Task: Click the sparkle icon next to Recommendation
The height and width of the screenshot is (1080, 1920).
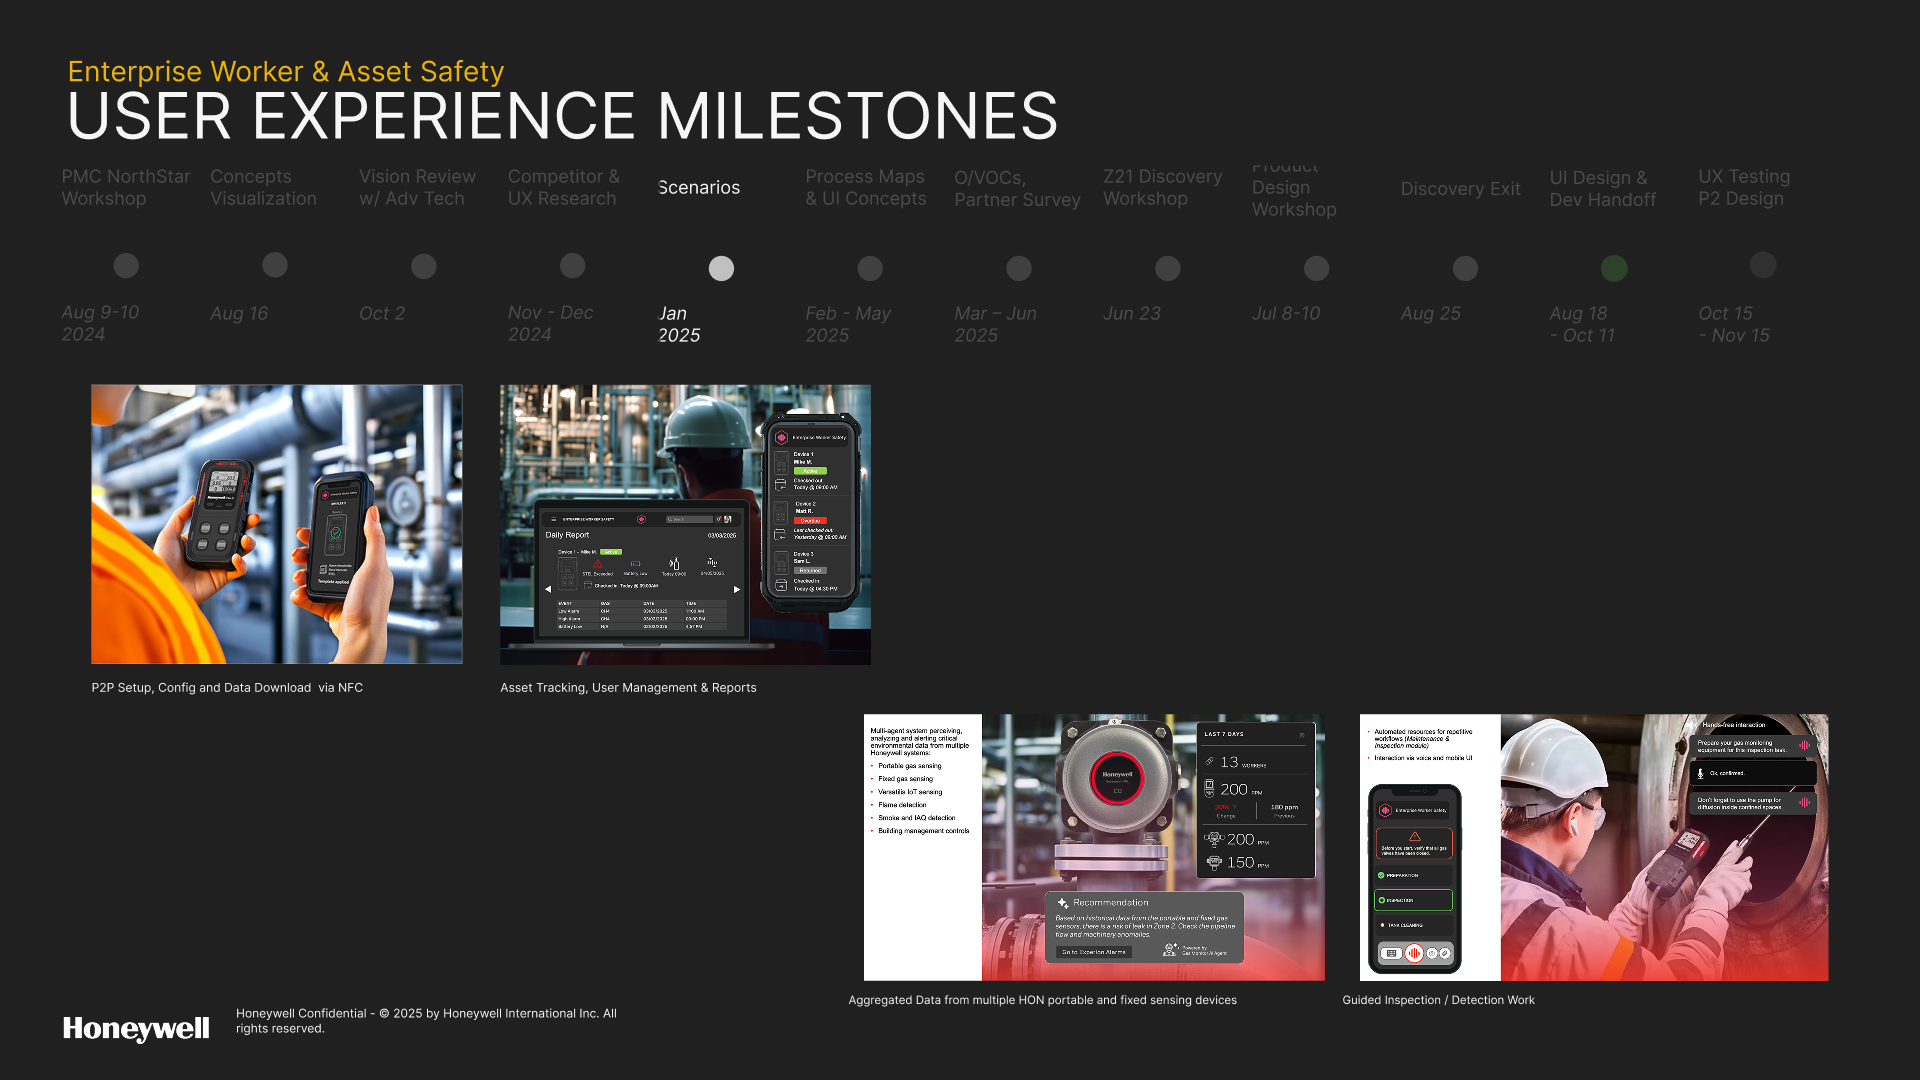Action: coord(1062,903)
